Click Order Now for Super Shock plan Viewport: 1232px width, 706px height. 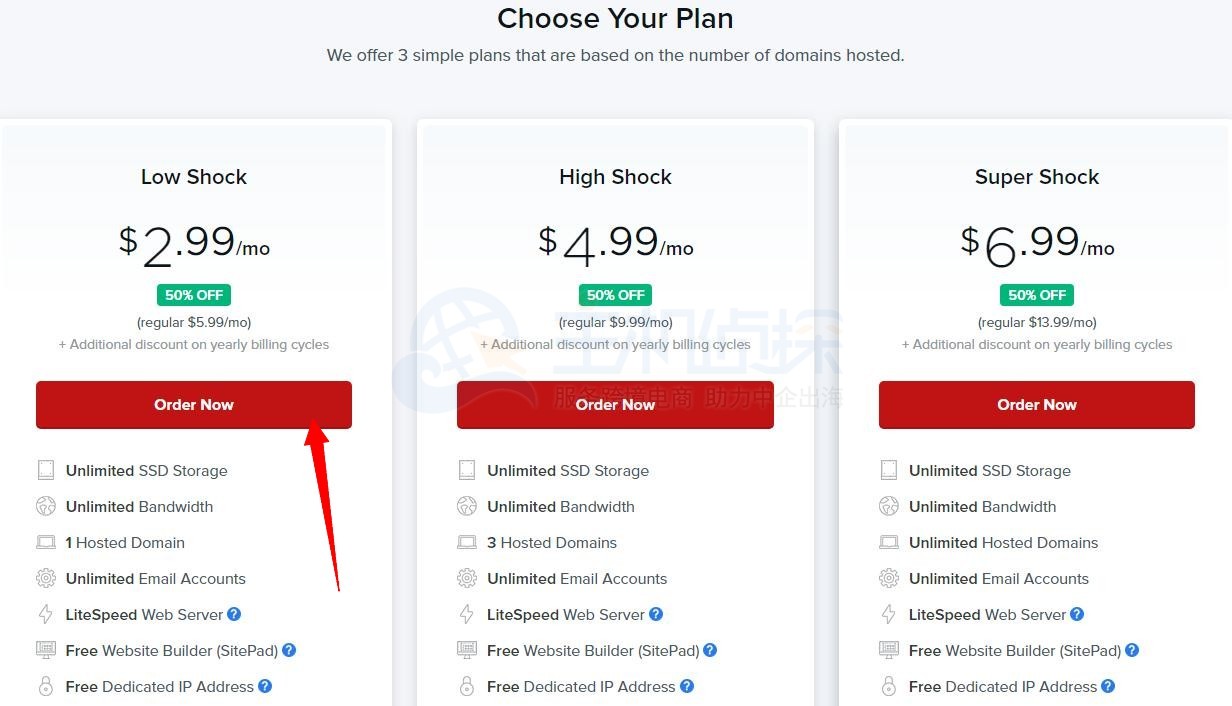click(x=1036, y=405)
